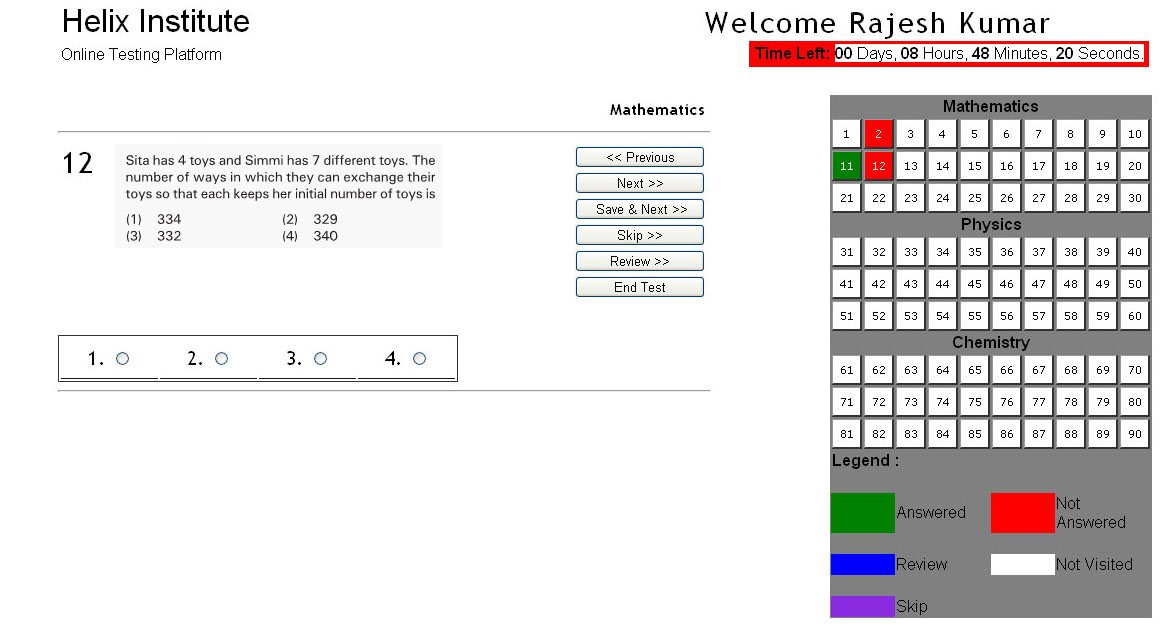
Task: Select current question 12 in palette
Action: point(878,166)
